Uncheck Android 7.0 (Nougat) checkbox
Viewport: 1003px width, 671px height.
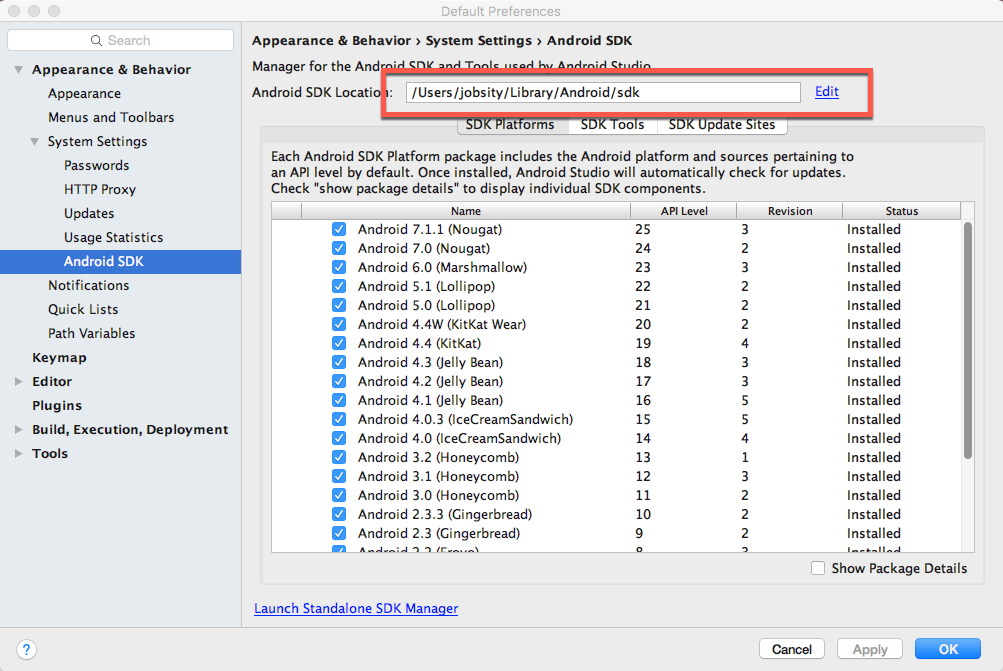coord(339,248)
